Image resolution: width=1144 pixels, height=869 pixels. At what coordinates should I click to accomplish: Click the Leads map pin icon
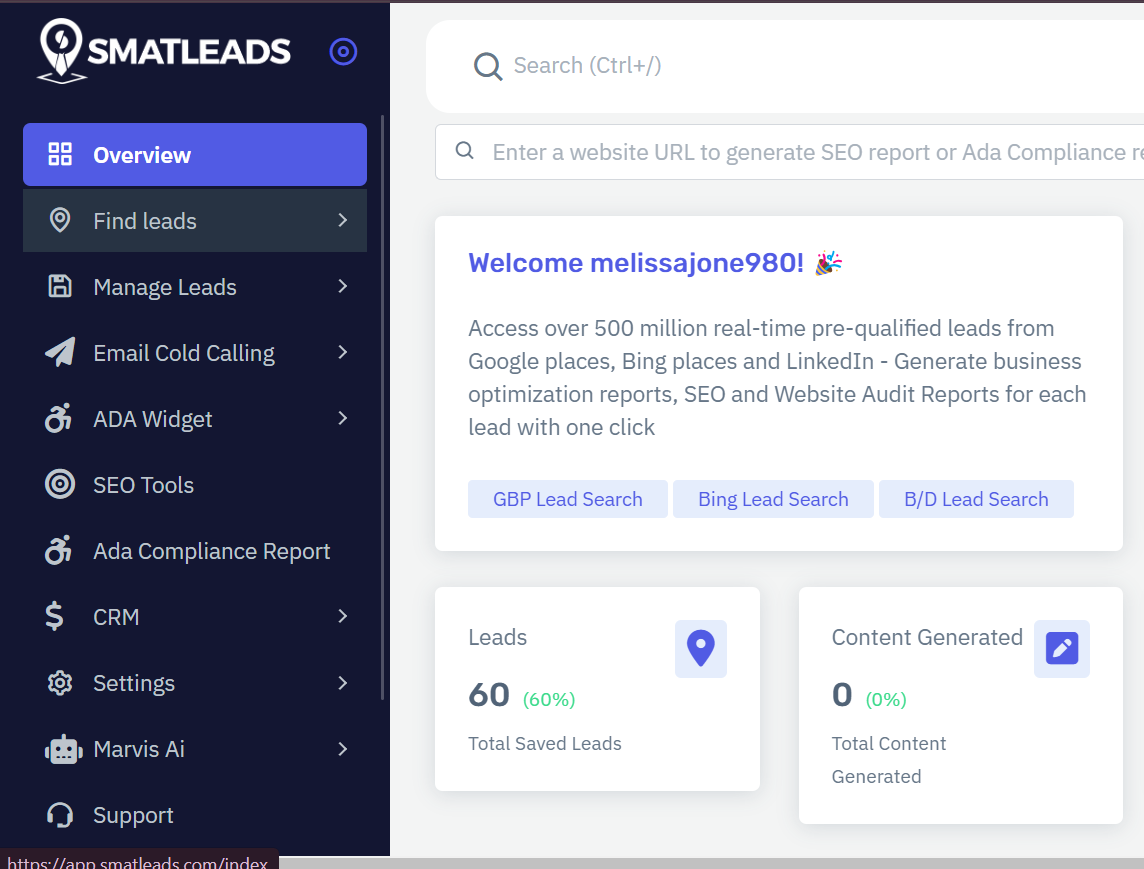point(701,648)
